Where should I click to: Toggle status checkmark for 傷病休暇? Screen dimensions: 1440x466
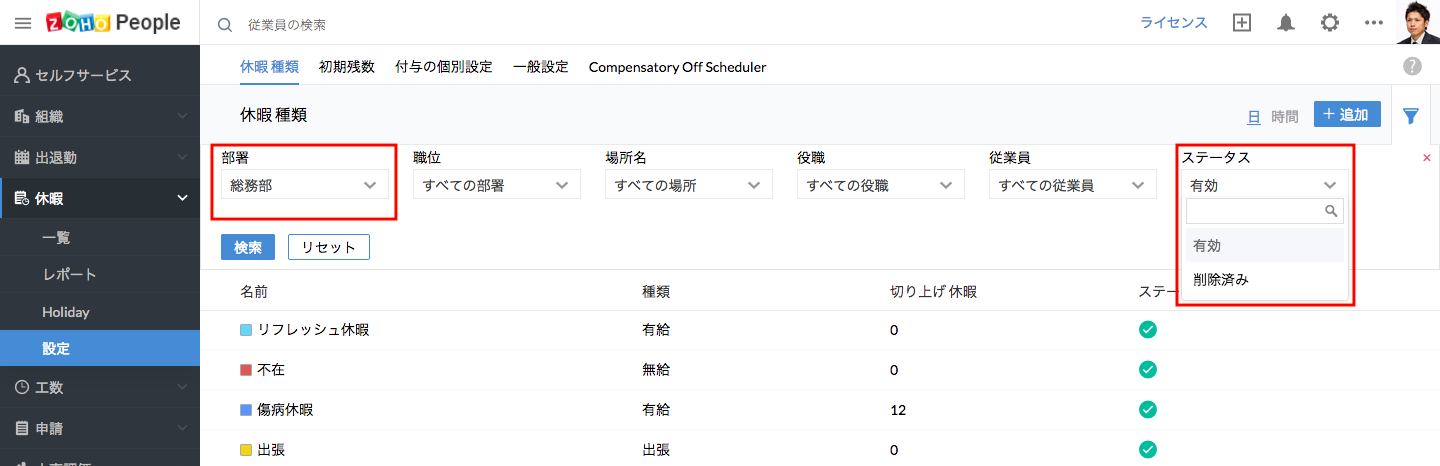(1148, 409)
